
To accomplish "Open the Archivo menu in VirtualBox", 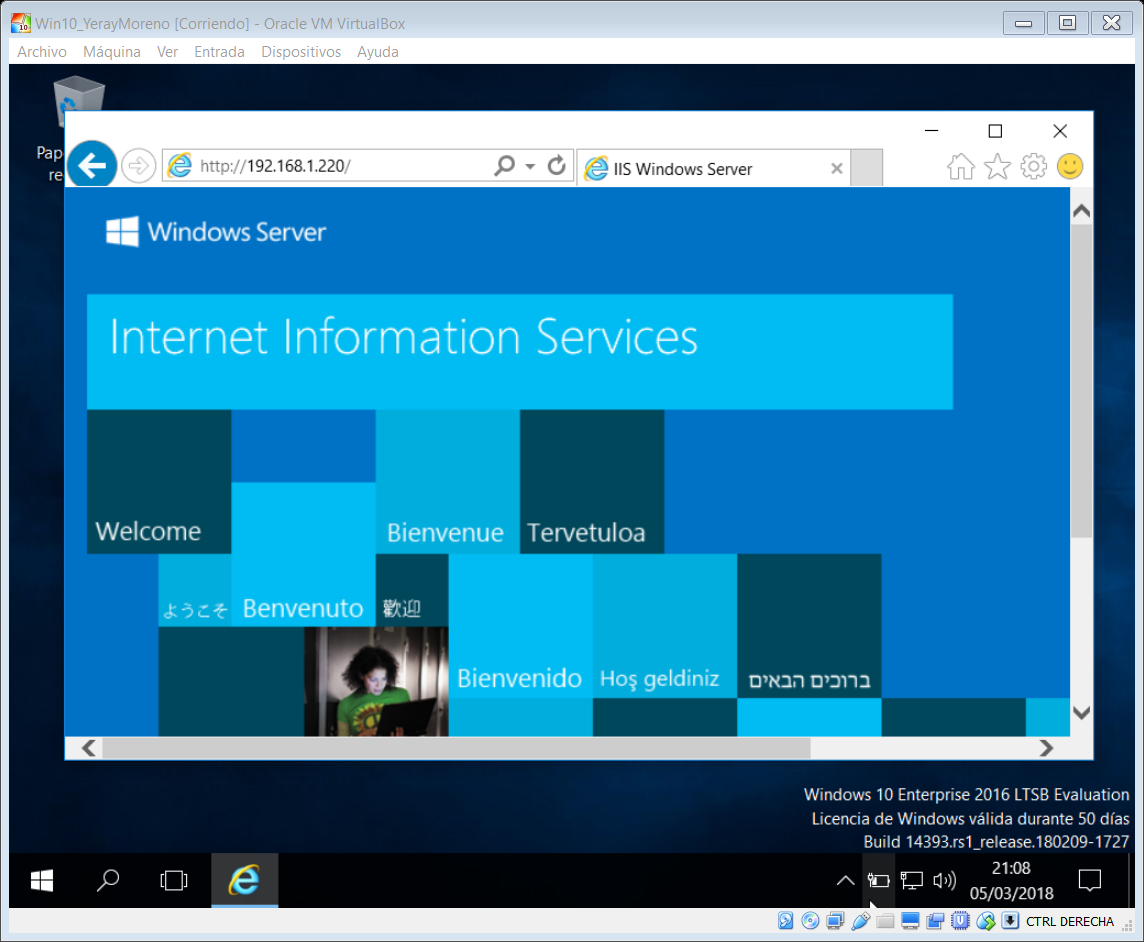I will [x=42, y=52].
